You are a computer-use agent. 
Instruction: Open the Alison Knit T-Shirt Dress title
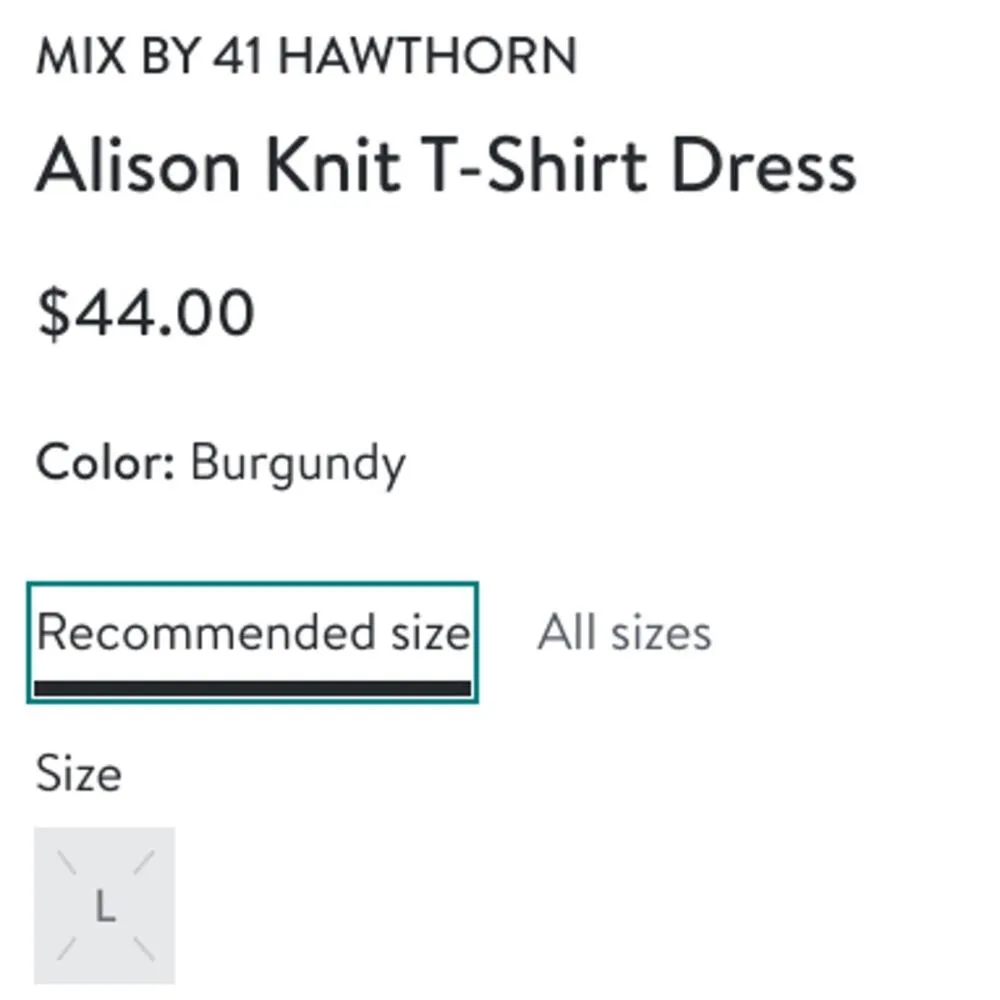447,165
